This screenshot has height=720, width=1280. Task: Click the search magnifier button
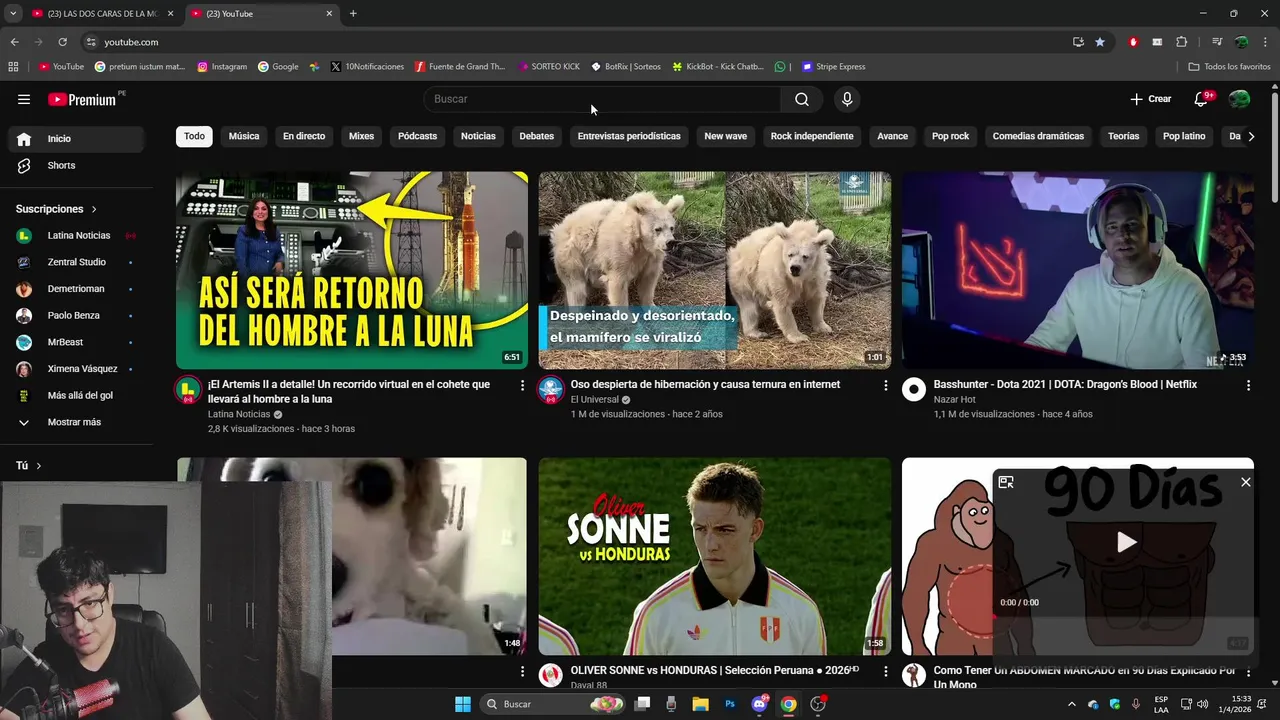(x=802, y=99)
